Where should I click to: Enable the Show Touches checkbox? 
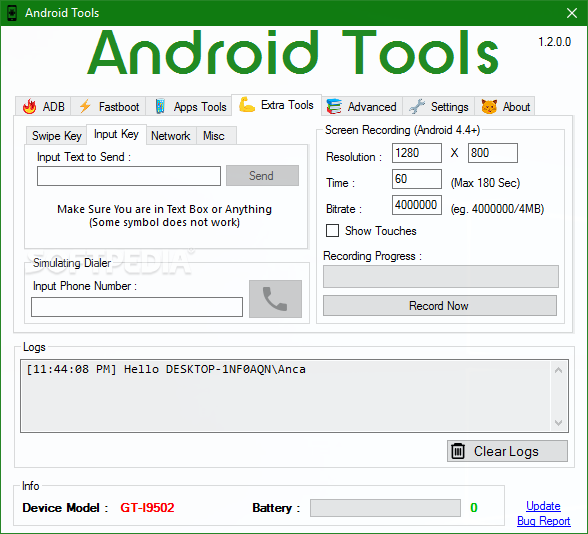click(x=332, y=231)
